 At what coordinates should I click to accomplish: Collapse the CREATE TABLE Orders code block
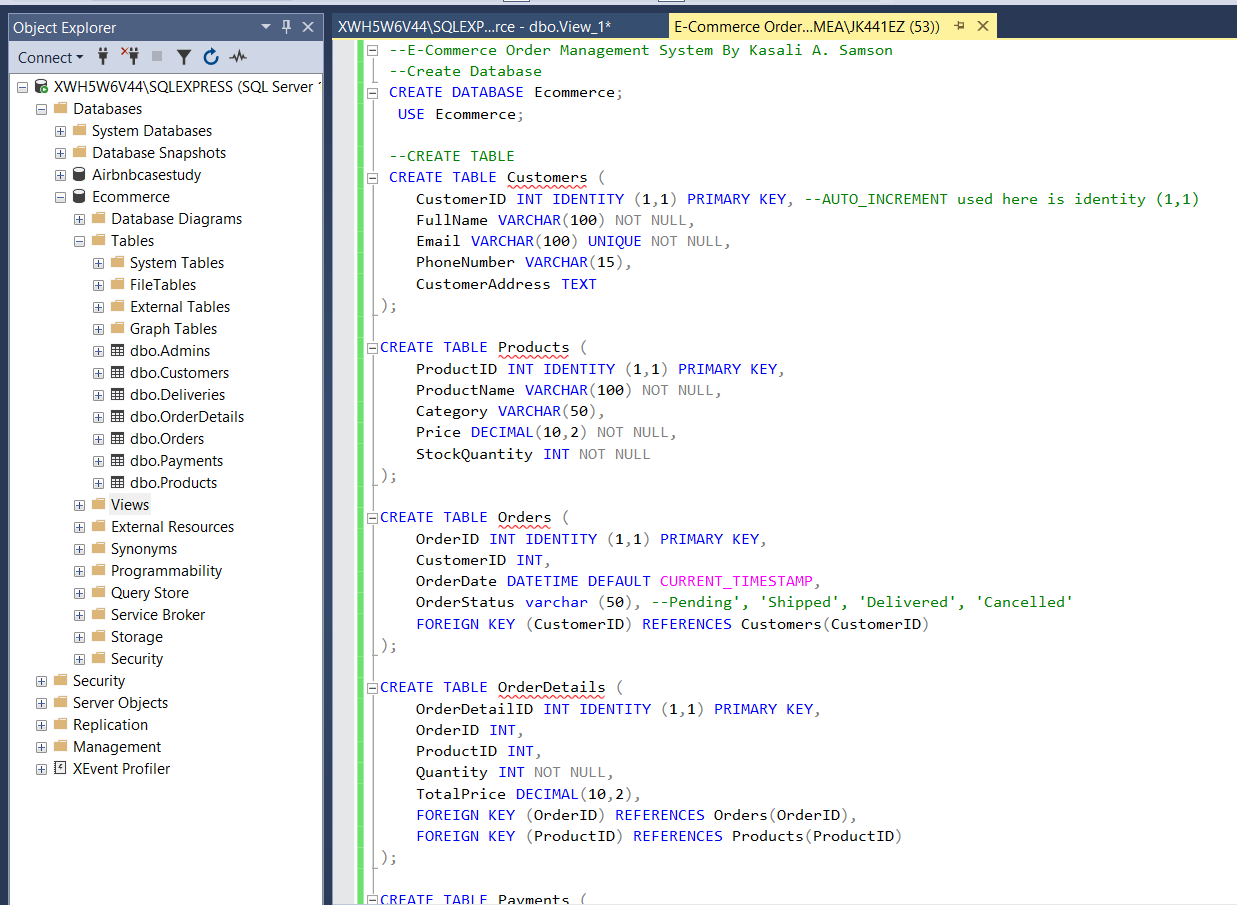pos(372,518)
